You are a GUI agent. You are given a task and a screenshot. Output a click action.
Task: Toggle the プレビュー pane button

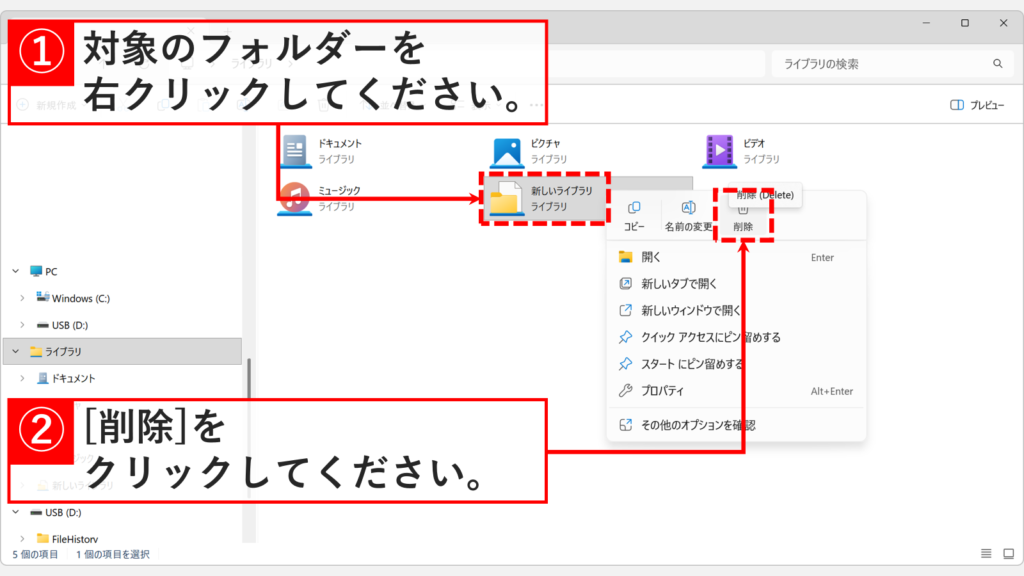coord(977,105)
